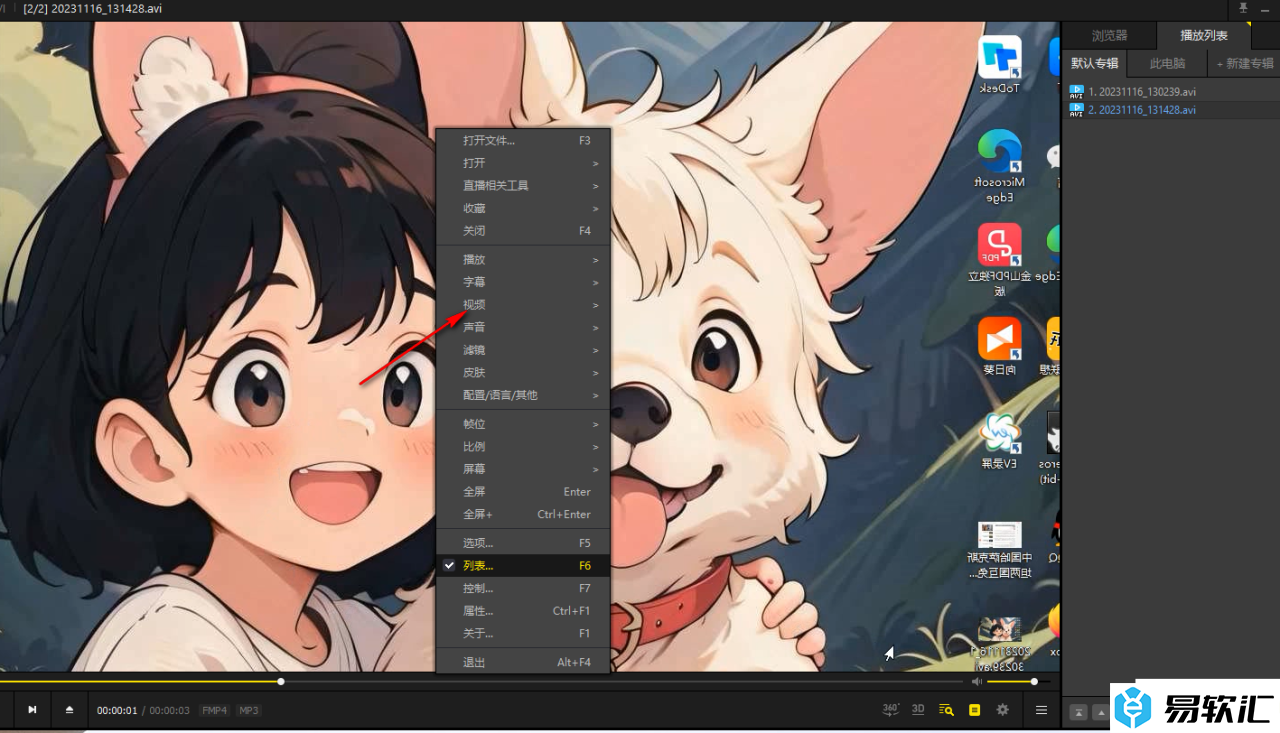The image size is (1280, 733).
Task: Open the playlist search icon
Action: (946, 710)
